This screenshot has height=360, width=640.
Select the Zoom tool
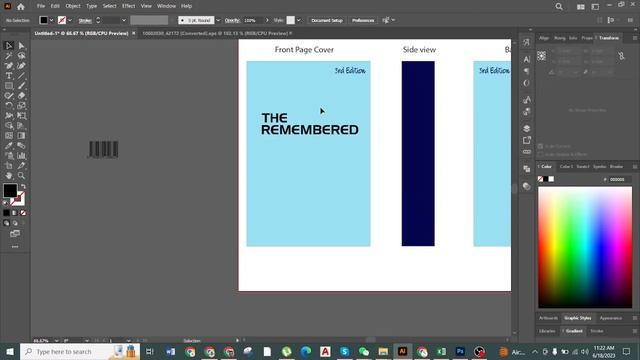point(21,176)
